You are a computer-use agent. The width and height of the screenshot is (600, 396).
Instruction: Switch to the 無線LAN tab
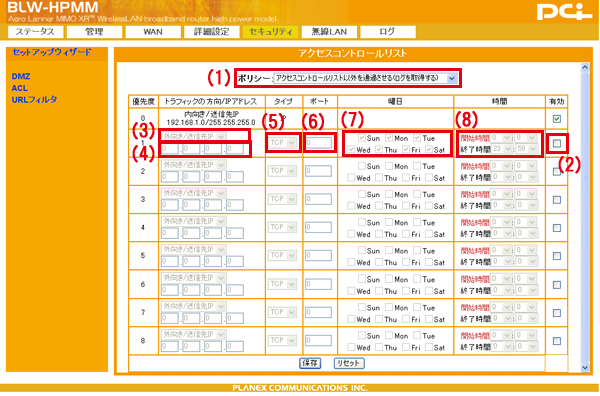(329, 32)
